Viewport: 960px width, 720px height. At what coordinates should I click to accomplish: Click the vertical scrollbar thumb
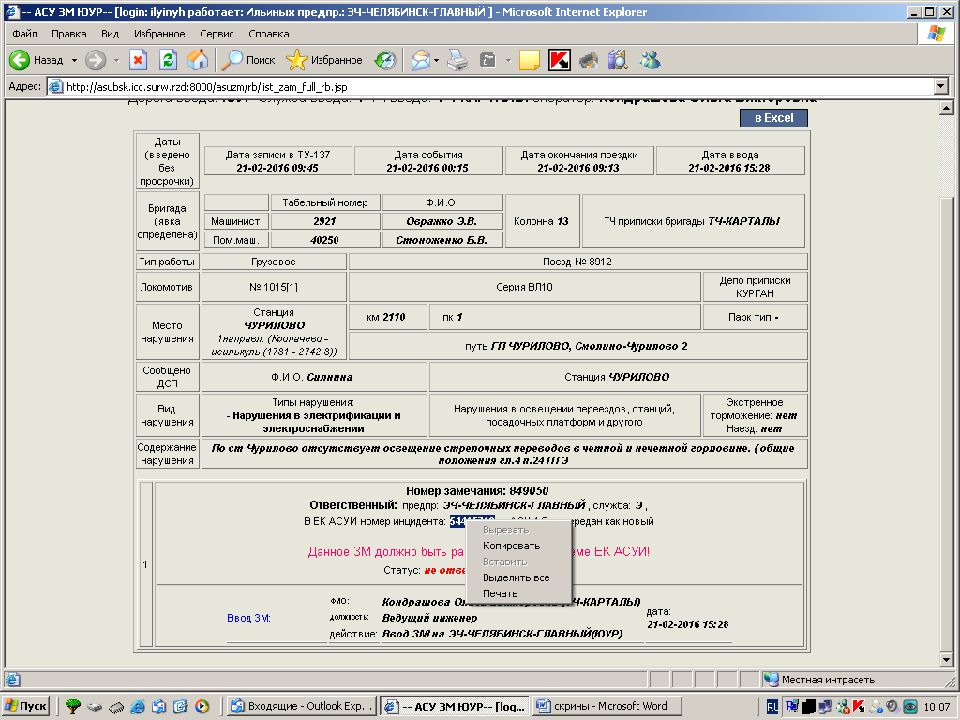click(x=946, y=422)
